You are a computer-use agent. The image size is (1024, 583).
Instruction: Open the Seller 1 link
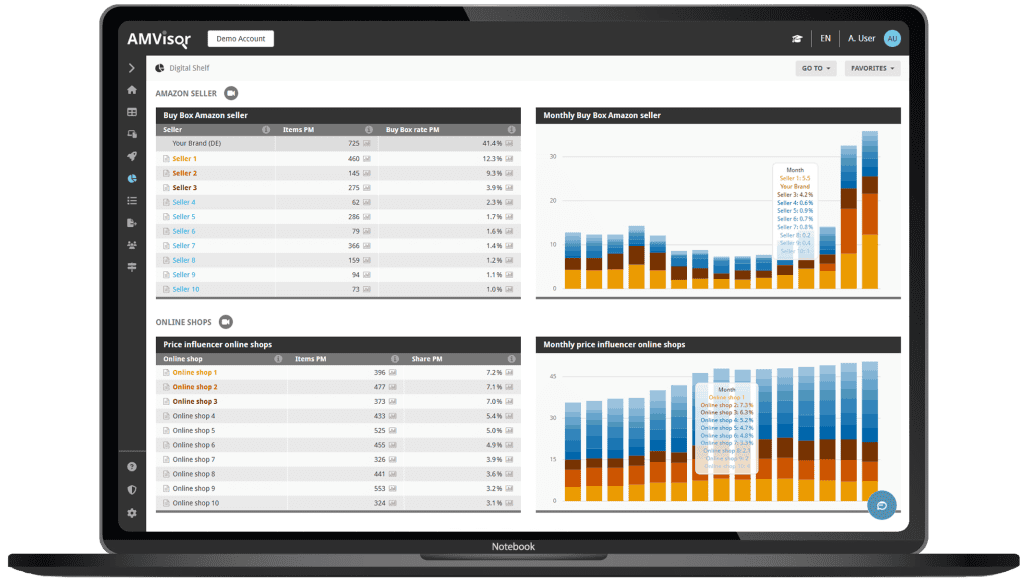click(x=184, y=159)
